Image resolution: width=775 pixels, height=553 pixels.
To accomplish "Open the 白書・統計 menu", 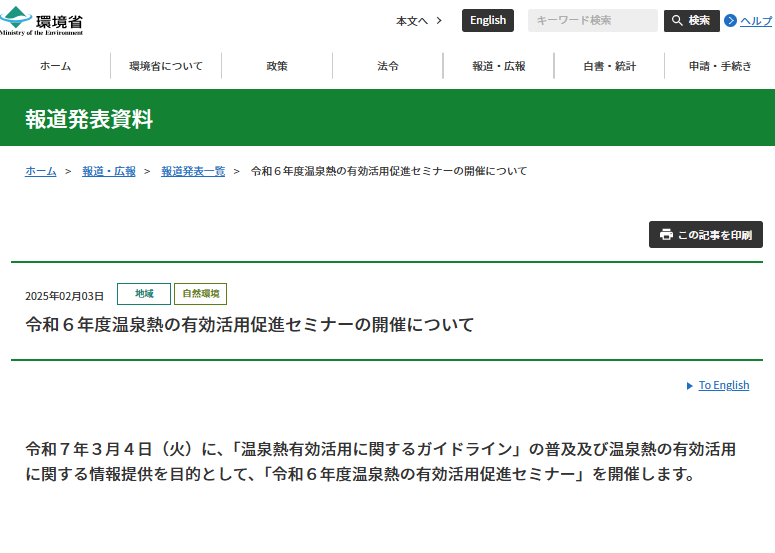I will (x=609, y=66).
